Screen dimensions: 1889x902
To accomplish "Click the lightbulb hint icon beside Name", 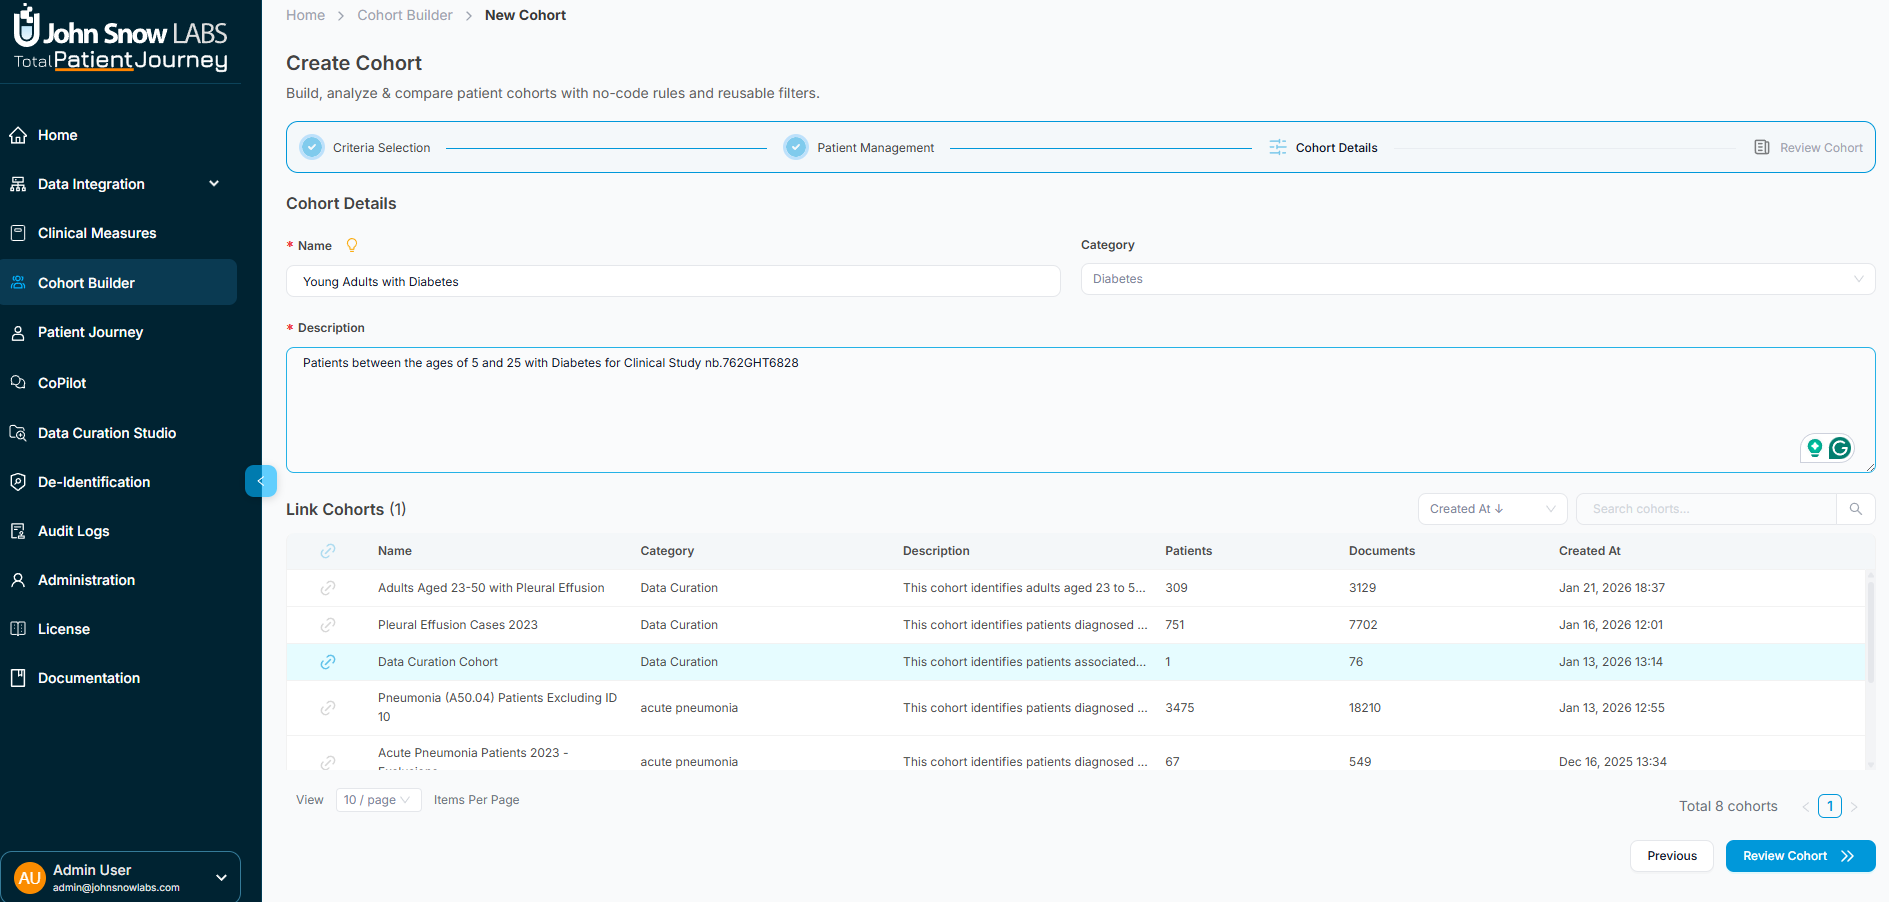I will tap(352, 245).
